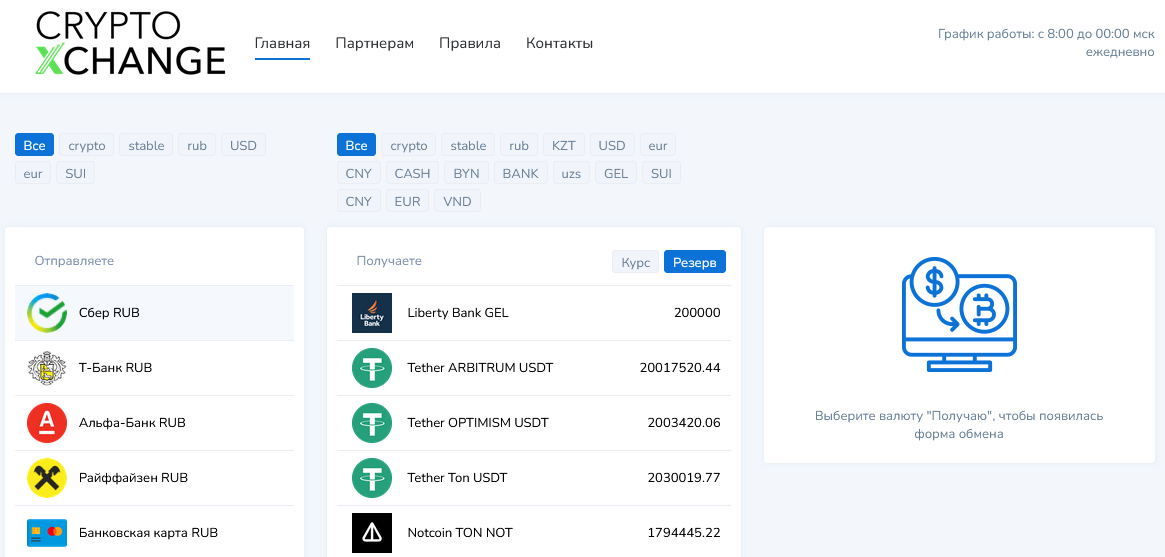This screenshot has width=1165, height=557.
Task: Filter sending currencies by stable
Action: (146, 146)
